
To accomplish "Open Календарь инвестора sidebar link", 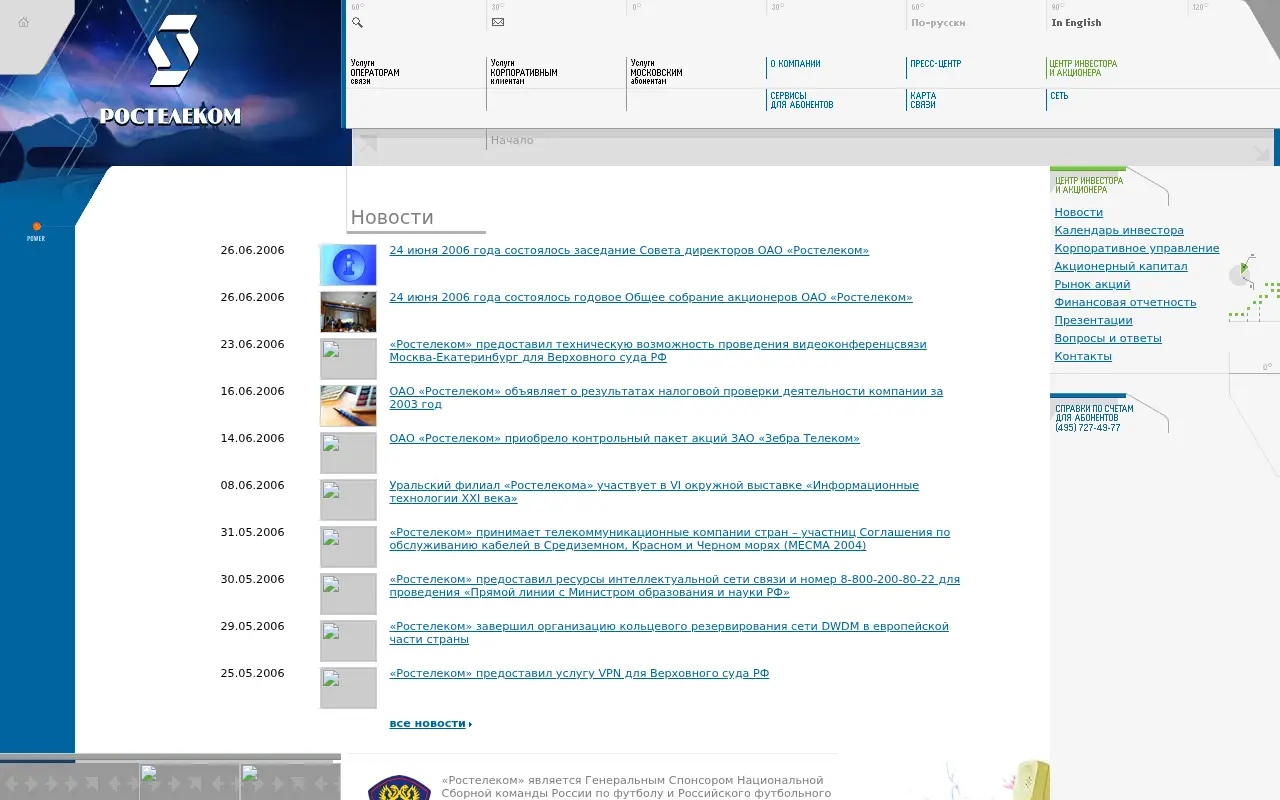I will click(1118, 230).
